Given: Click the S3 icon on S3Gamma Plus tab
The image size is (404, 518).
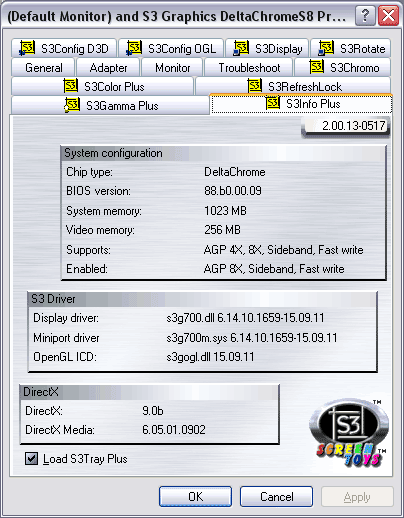Looking at the screenshot, I should click(72, 105).
